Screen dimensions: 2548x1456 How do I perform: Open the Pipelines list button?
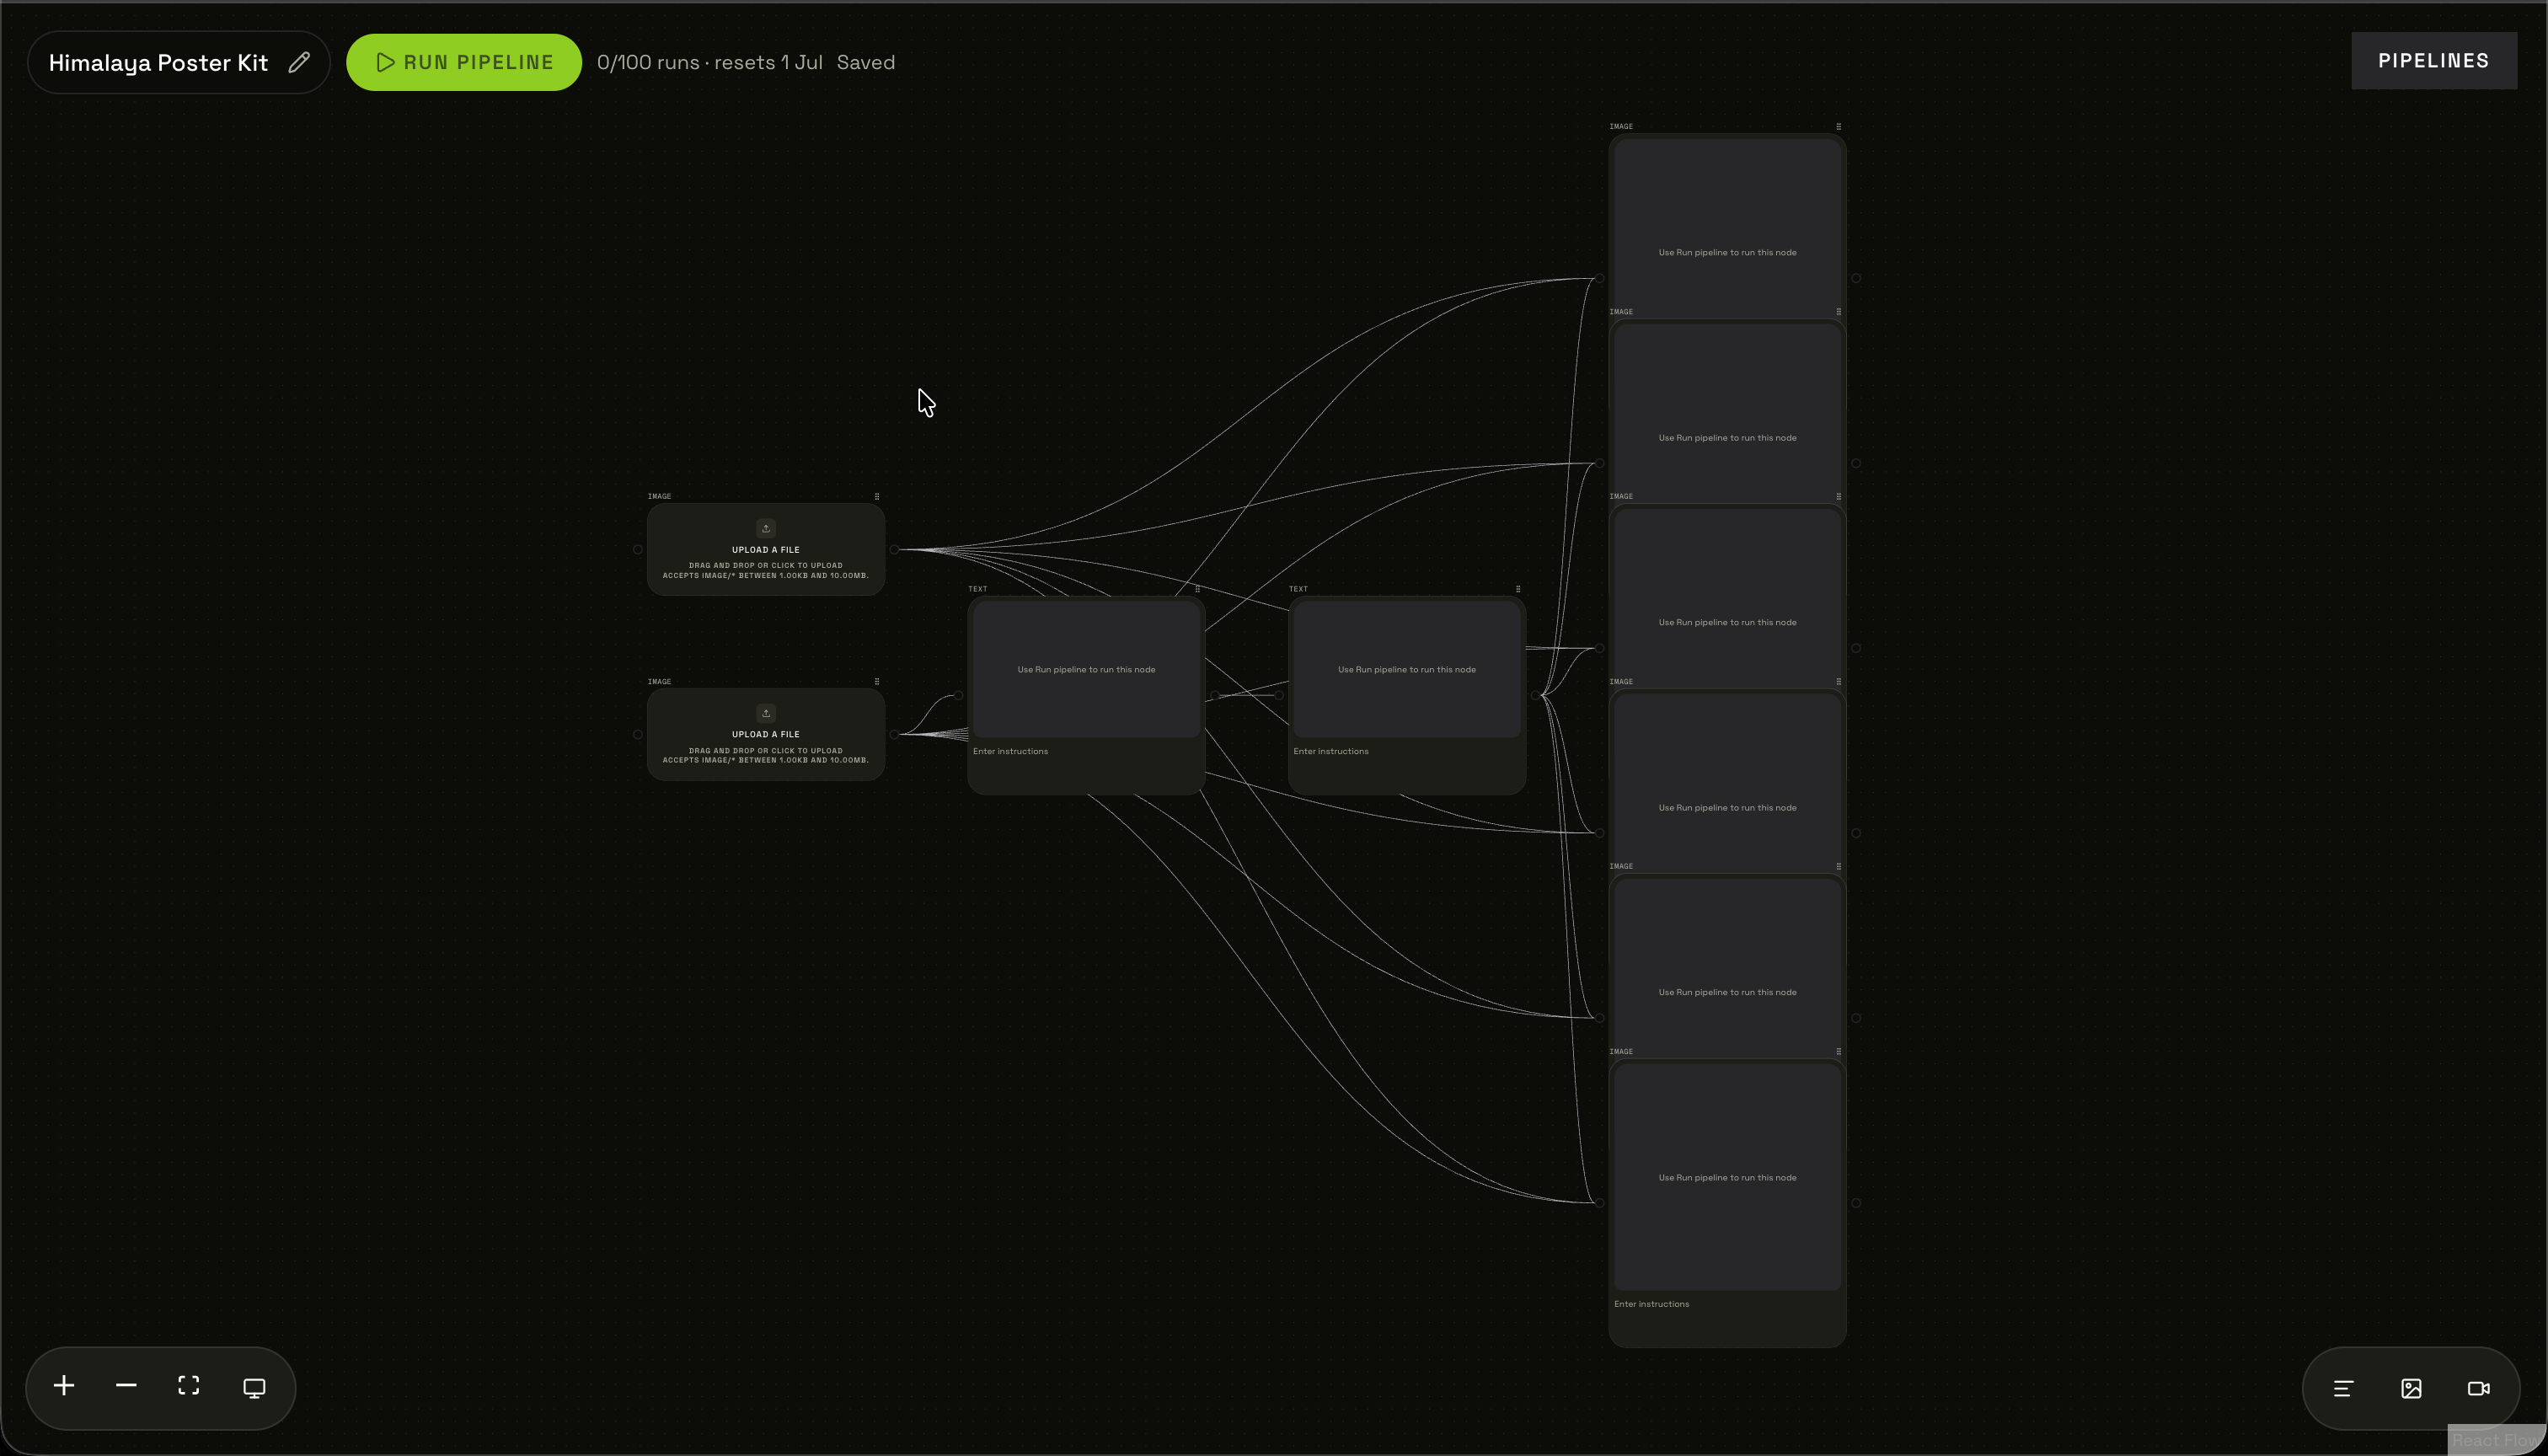(x=2433, y=61)
